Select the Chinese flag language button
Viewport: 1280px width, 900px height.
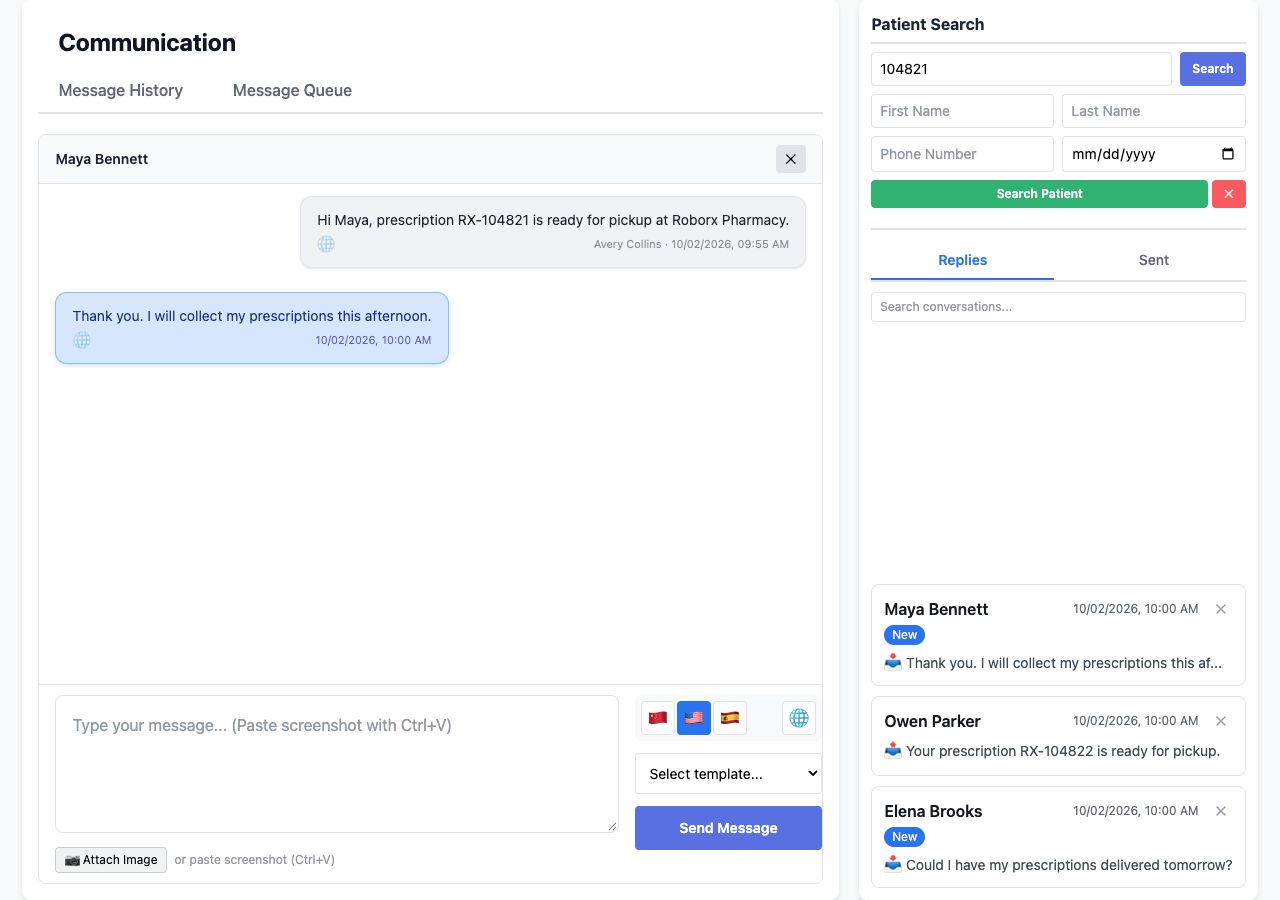pyautogui.click(x=658, y=718)
